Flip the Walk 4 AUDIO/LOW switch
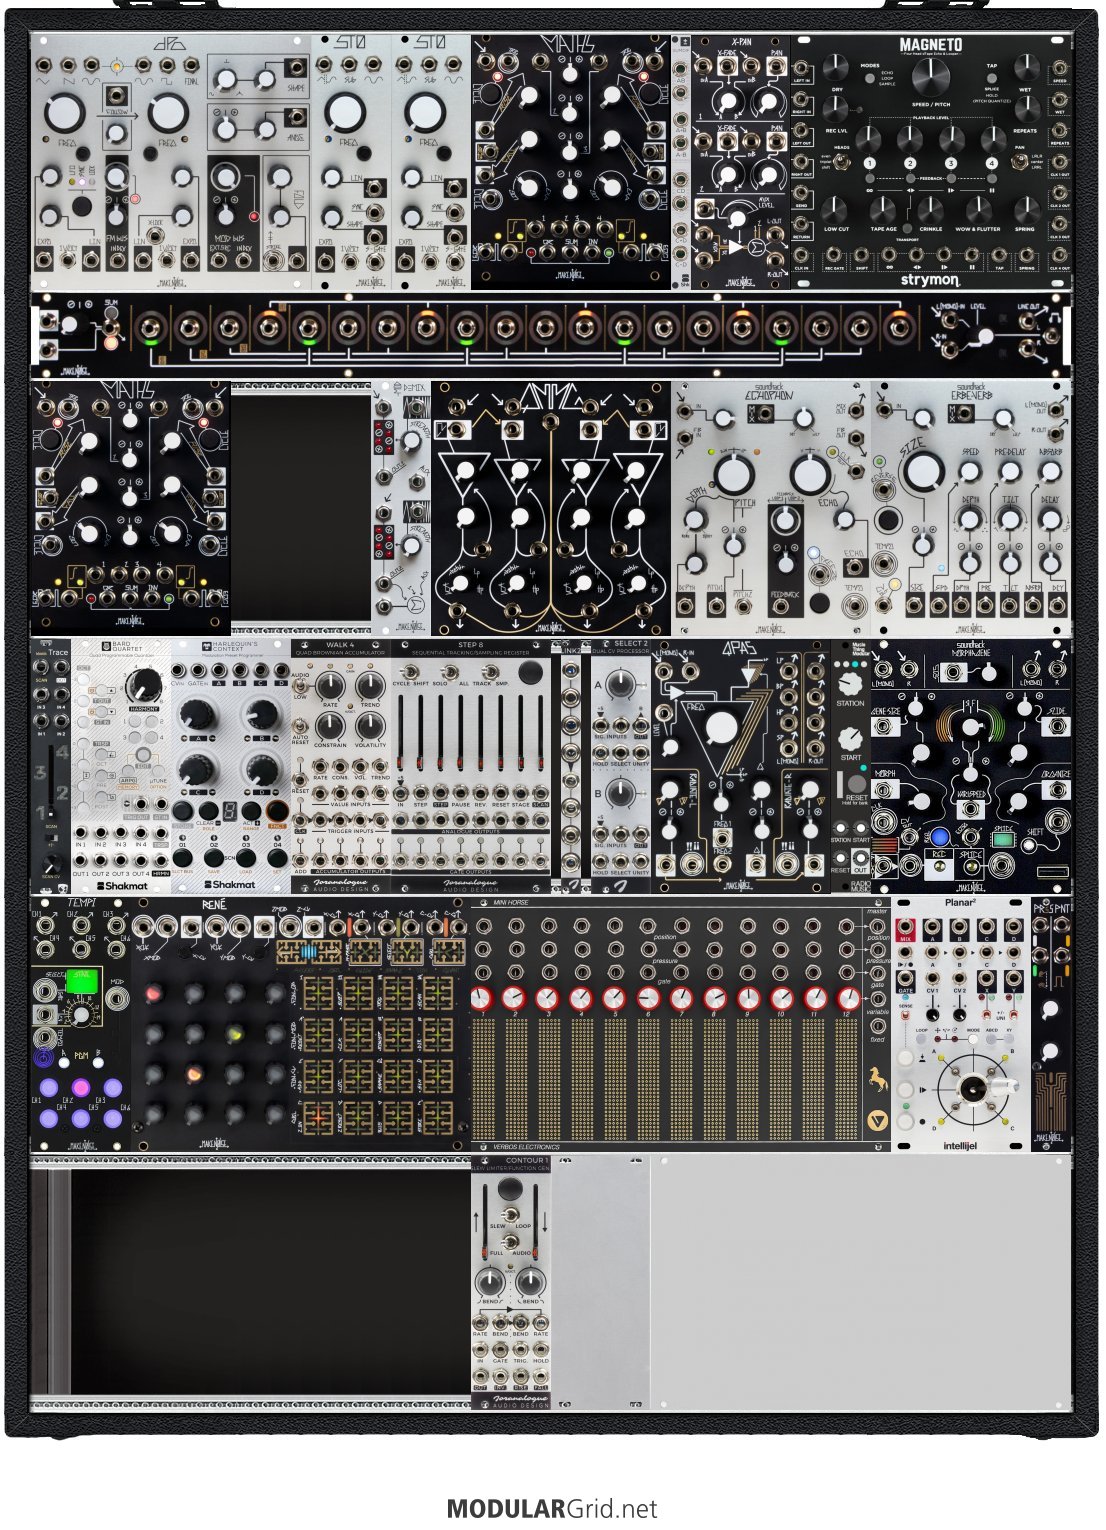This screenshot has width=1106, height=1530. [x=299, y=687]
